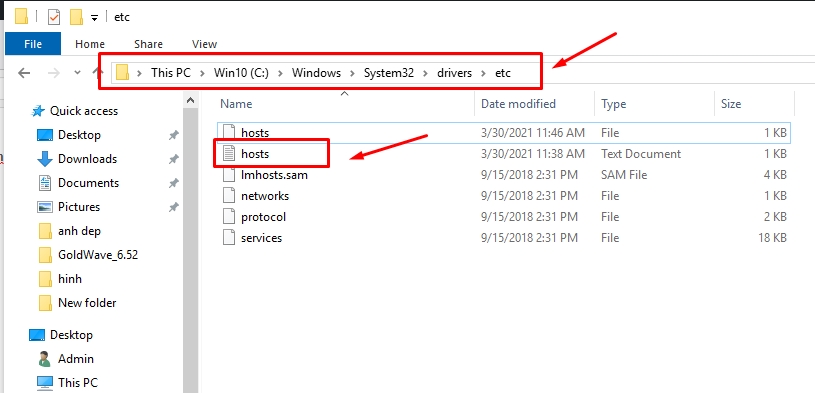815x393 pixels.
Task: Click the folder icon in the address bar
Action: pyautogui.click(x=122, y=72)
